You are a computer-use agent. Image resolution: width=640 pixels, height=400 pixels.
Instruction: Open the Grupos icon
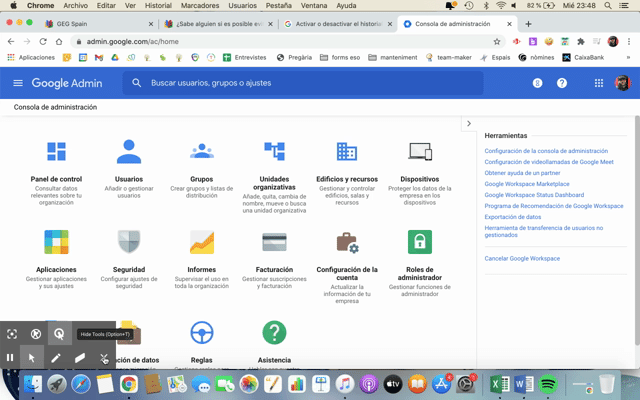202,151
